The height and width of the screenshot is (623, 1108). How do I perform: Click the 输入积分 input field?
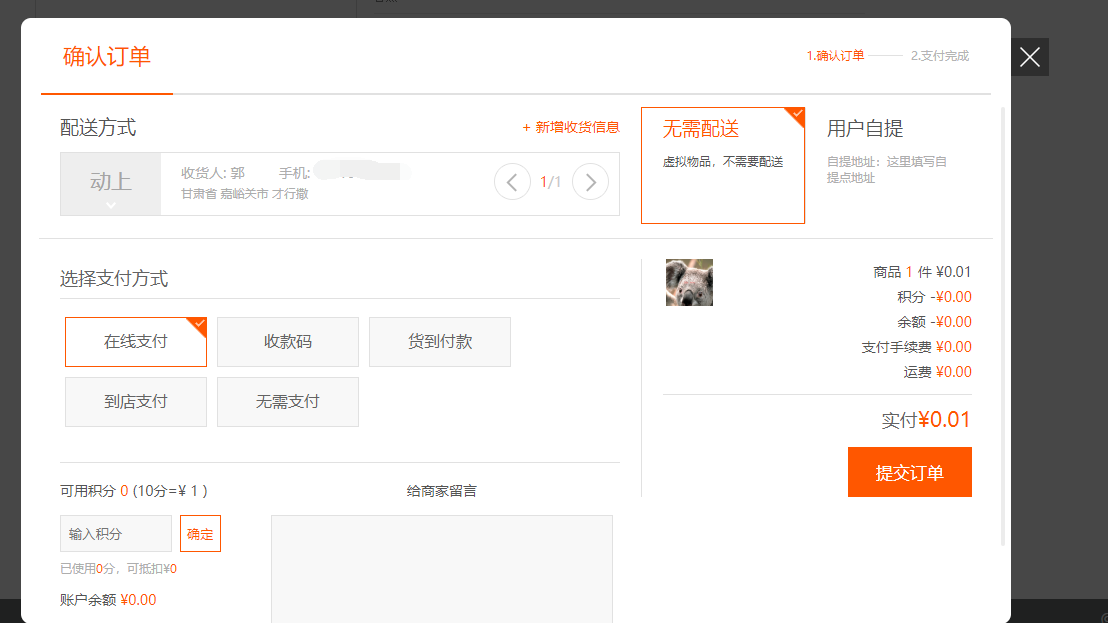(116, 534)
